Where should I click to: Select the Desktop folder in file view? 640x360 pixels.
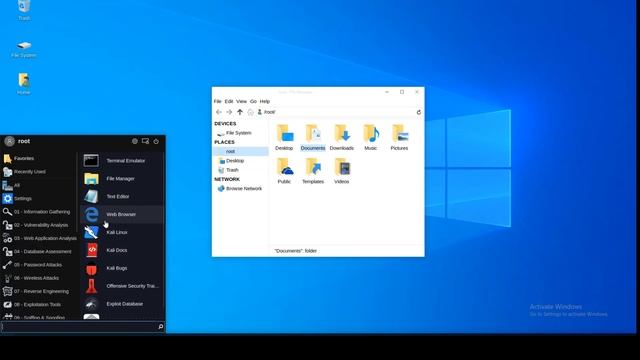284,138
